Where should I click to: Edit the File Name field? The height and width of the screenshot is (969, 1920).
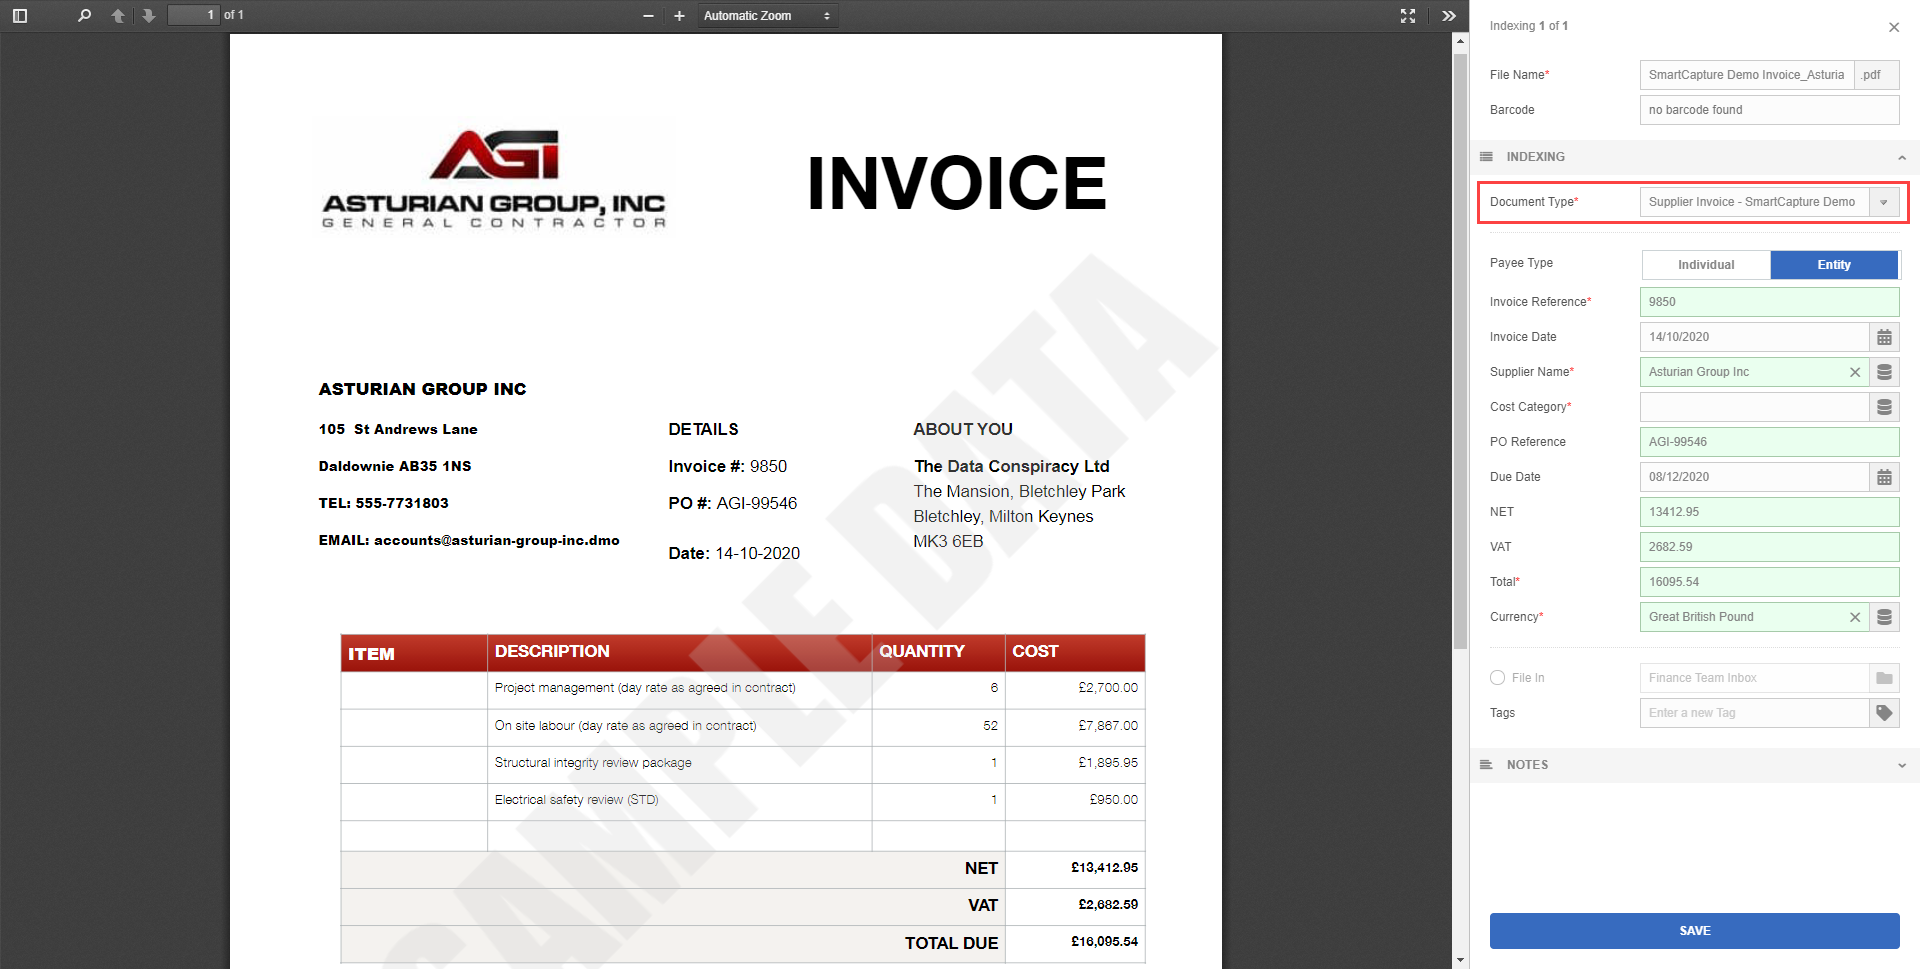1747,75
